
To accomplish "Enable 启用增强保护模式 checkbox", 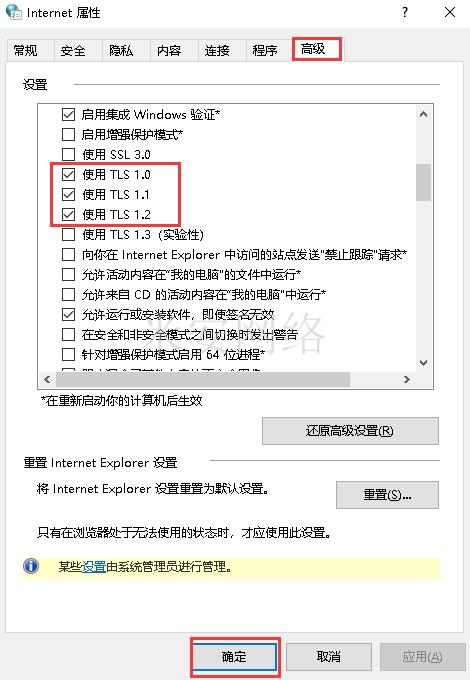I will point(69,134).
